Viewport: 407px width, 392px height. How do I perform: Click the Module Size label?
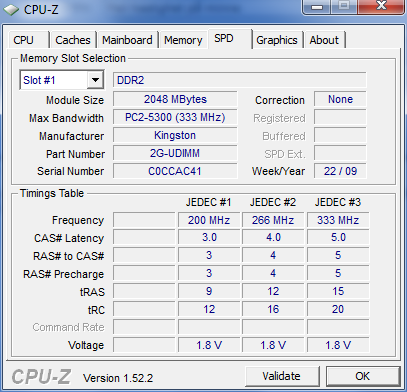75,100
